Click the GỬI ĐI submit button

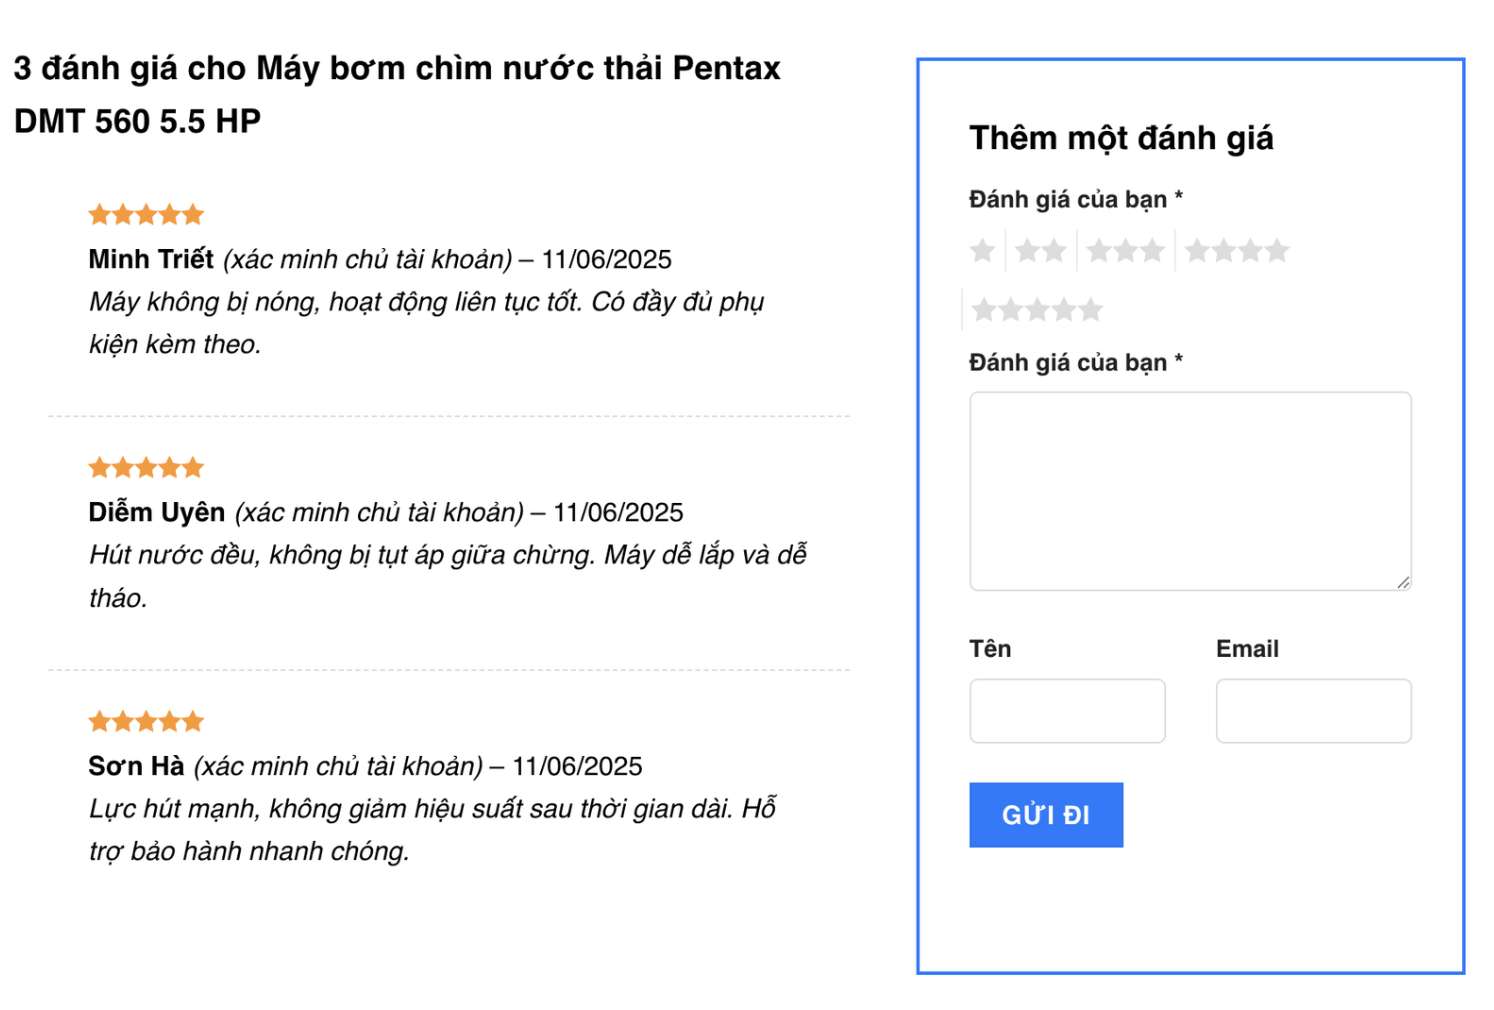point(1046,814)
